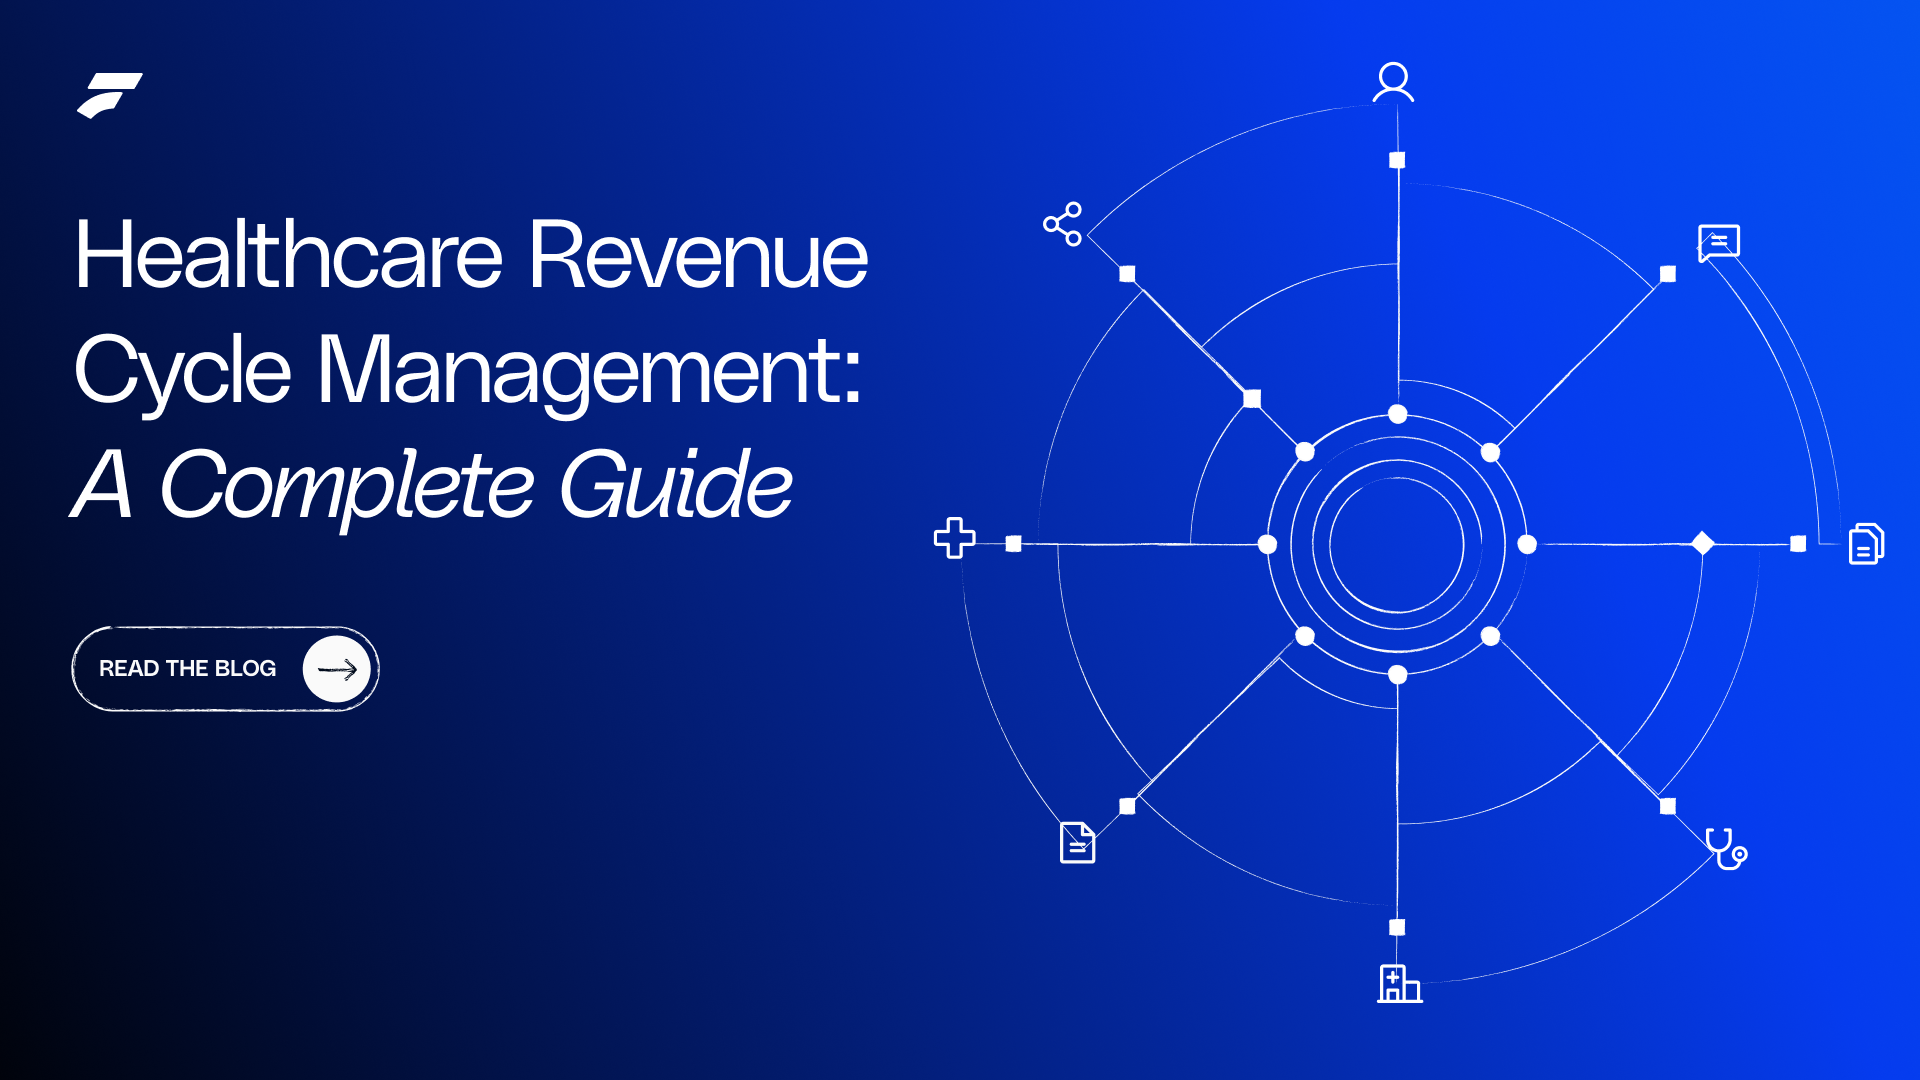Click the single document file icon
The image size is (1920, 1080).
click(1077, 842)
